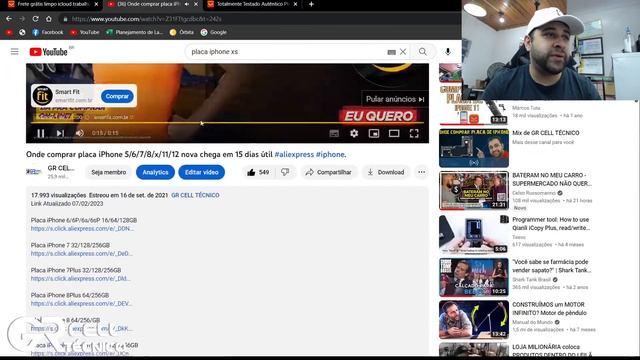Image resolution: width=640 pixels, height=360 pixels.
Task: Click the Download button
Action: (x=386, y=172)
